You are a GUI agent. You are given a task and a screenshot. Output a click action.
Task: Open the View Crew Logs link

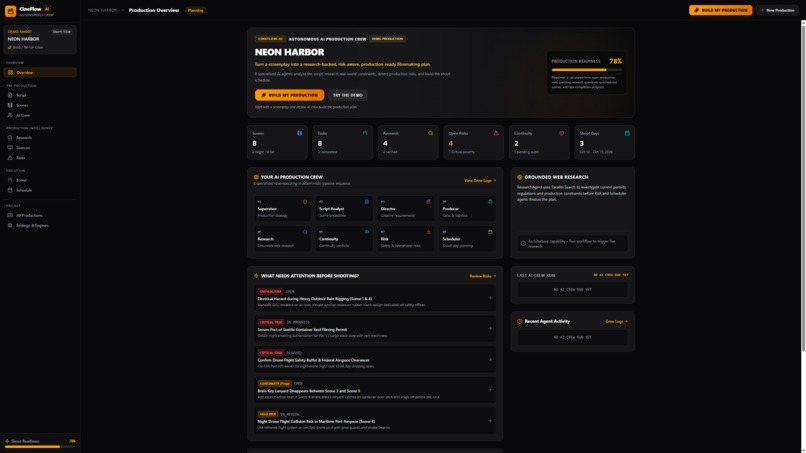[480, 180]
